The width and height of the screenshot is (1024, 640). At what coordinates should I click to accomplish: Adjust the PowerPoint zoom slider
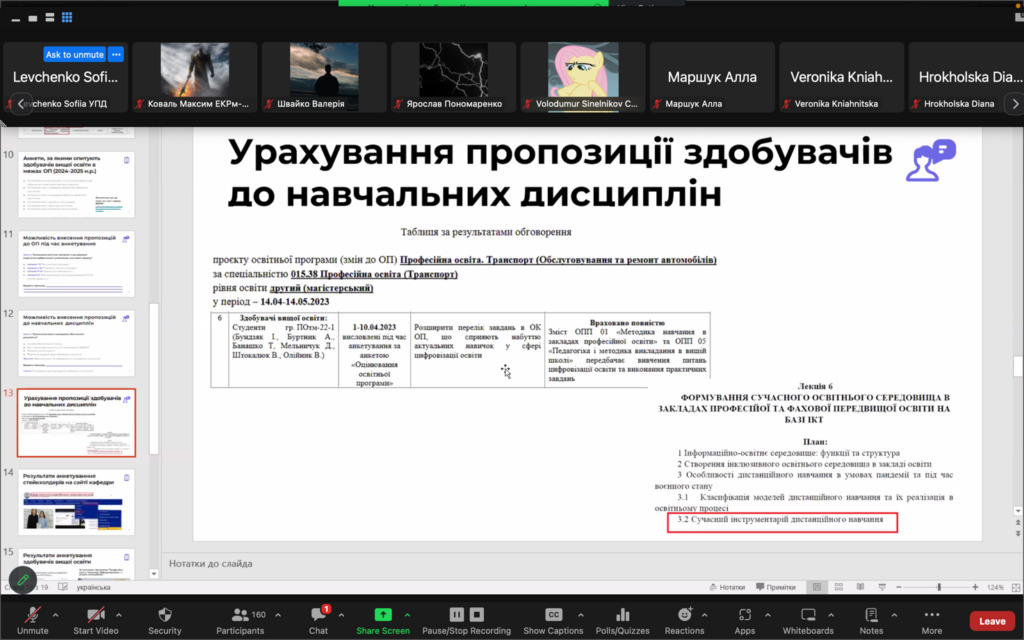click(940, 587)
